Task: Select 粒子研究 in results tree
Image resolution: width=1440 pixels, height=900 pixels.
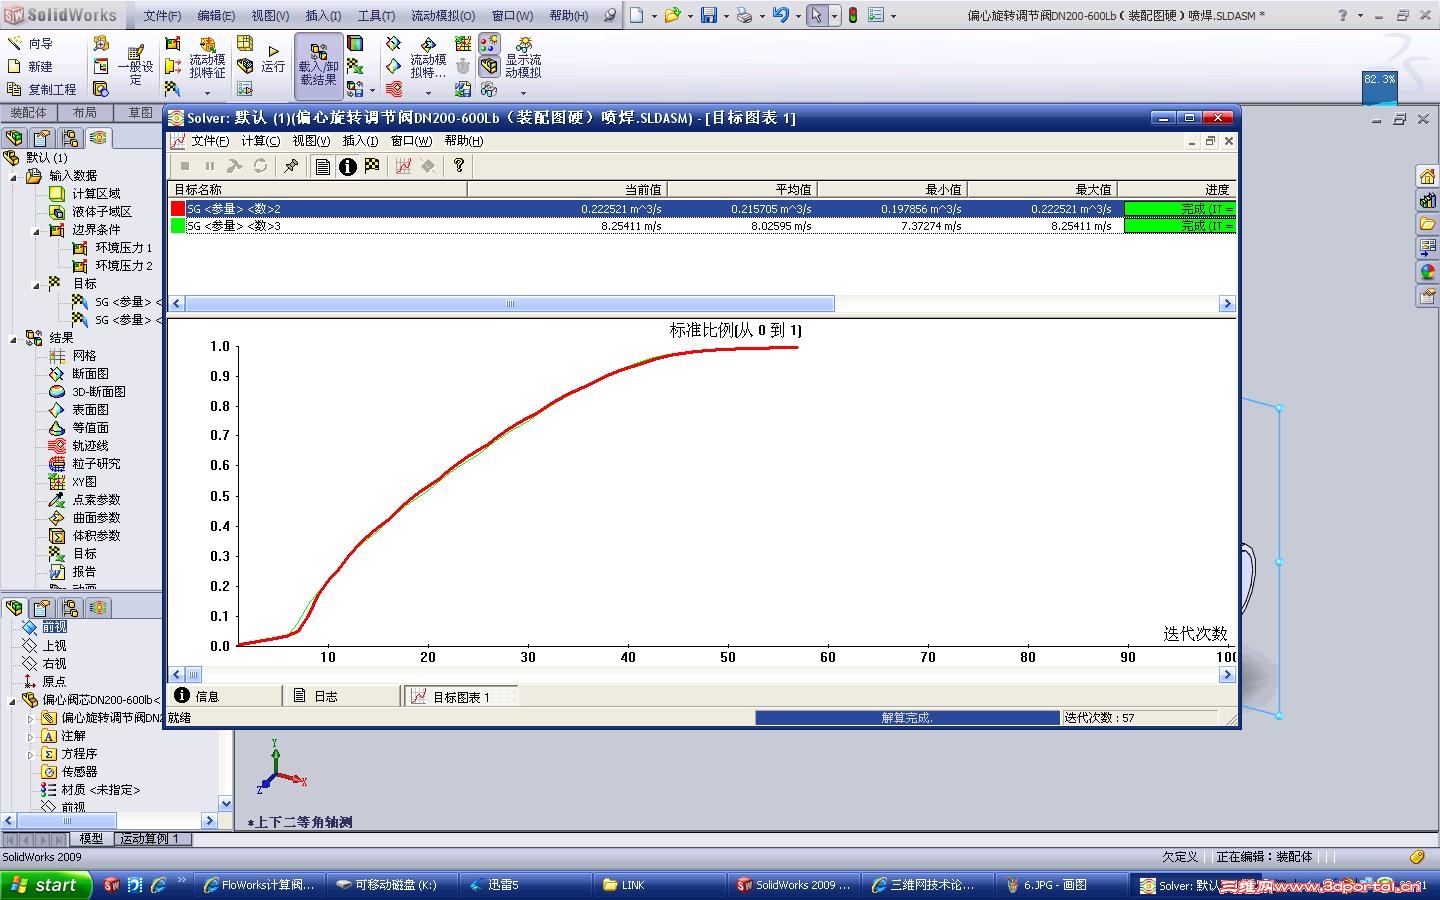Action: click(96, 464)
